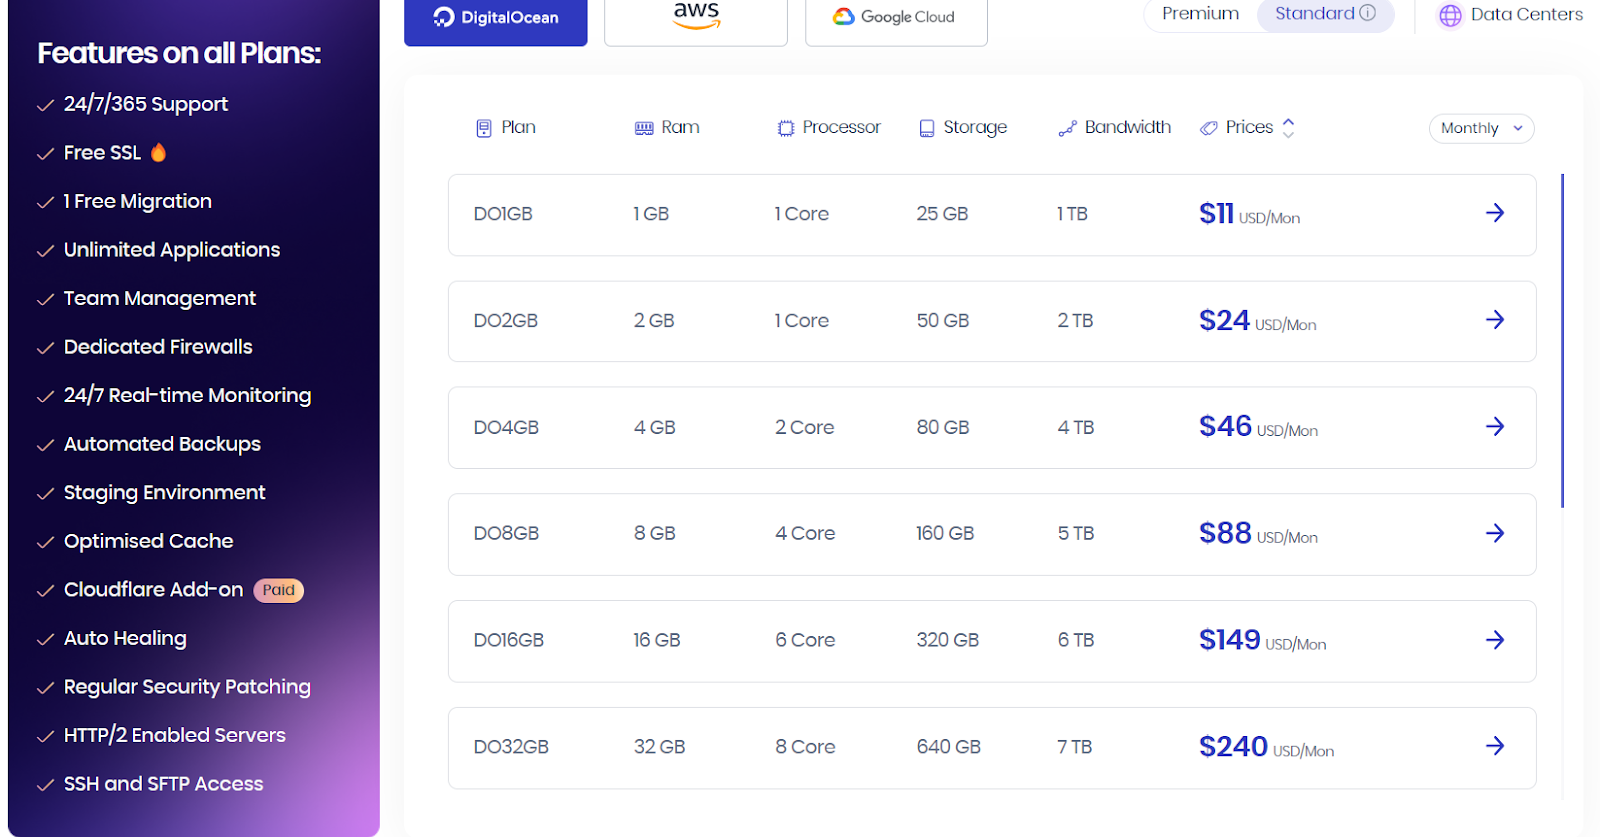This screenshot has height=837, width=1600.
Task: Select the $88 price of DO8GB
Action: coord(1226,533)
